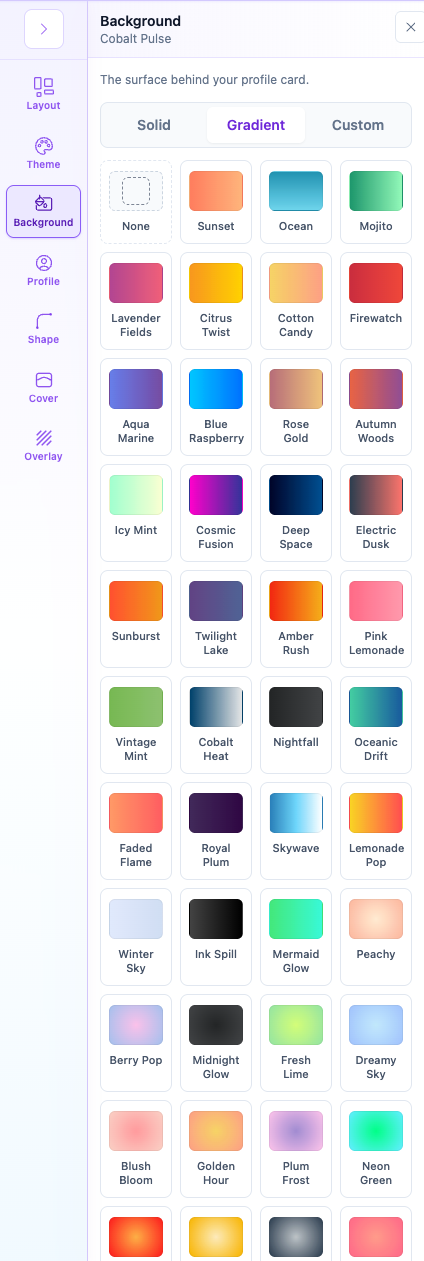The image size is (424, 1261).
Task: Apply the Blue Raspberry gradient
Action: [x=216, y=407]
